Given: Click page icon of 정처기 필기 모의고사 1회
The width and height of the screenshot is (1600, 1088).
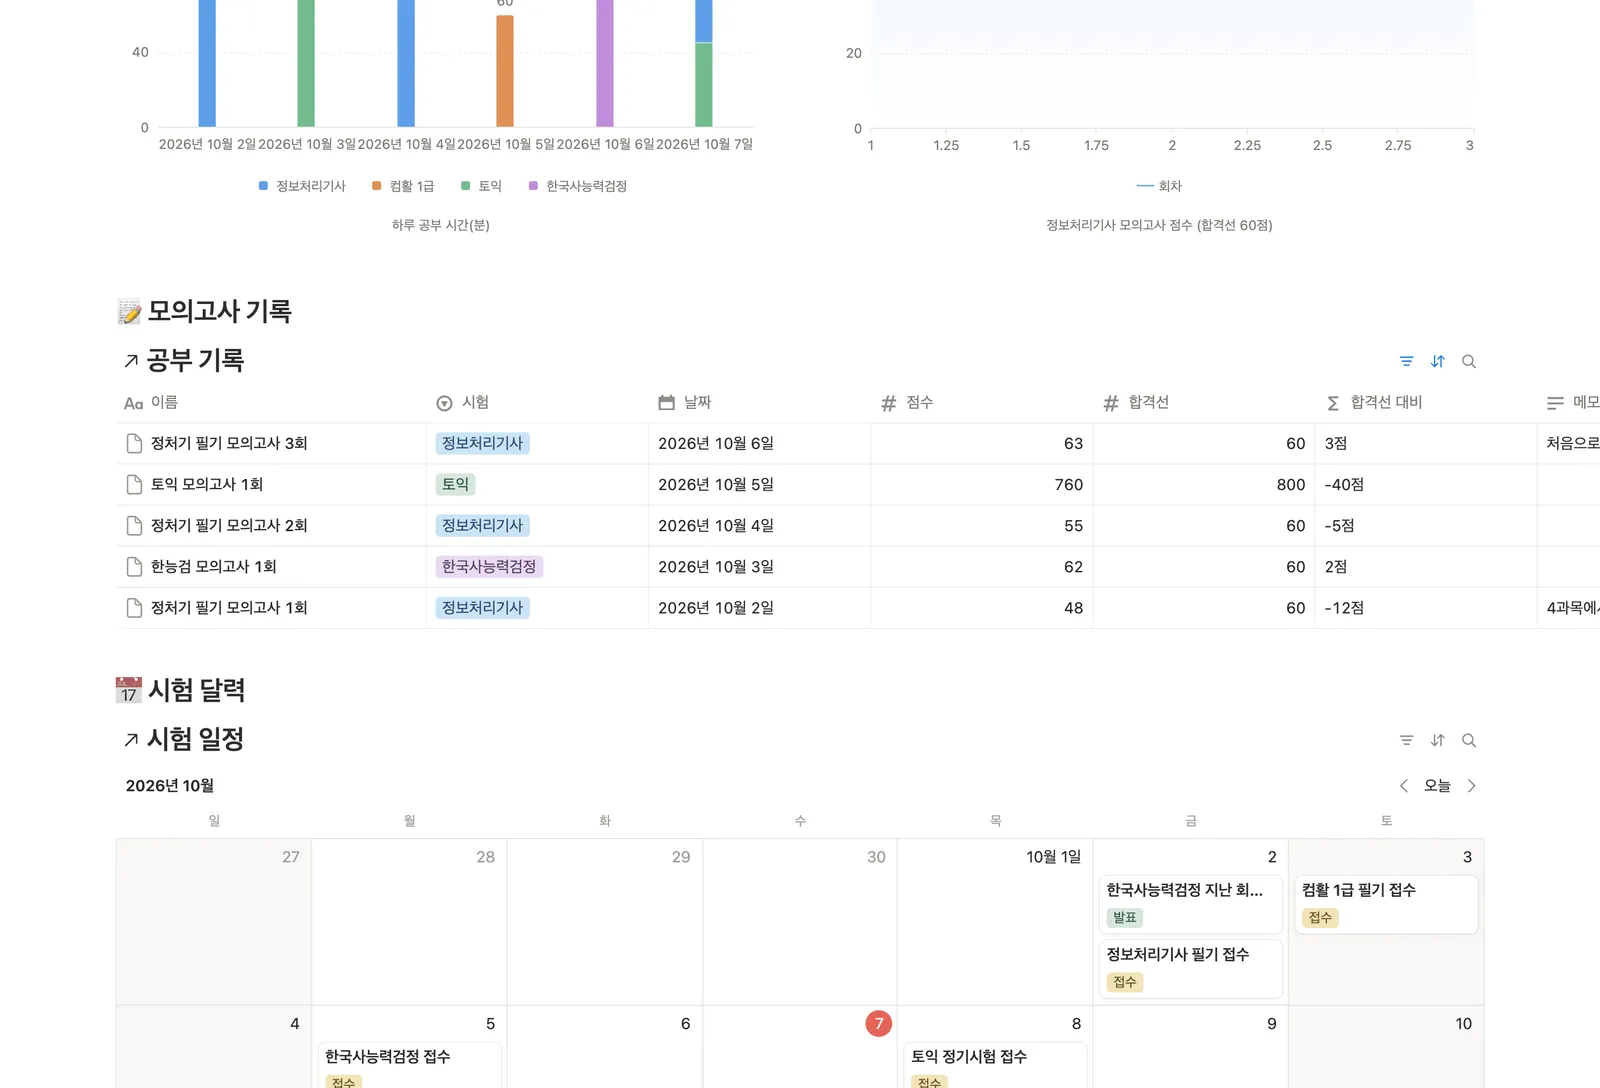Looking at the screenshot, I should click(x=134, y=607).
